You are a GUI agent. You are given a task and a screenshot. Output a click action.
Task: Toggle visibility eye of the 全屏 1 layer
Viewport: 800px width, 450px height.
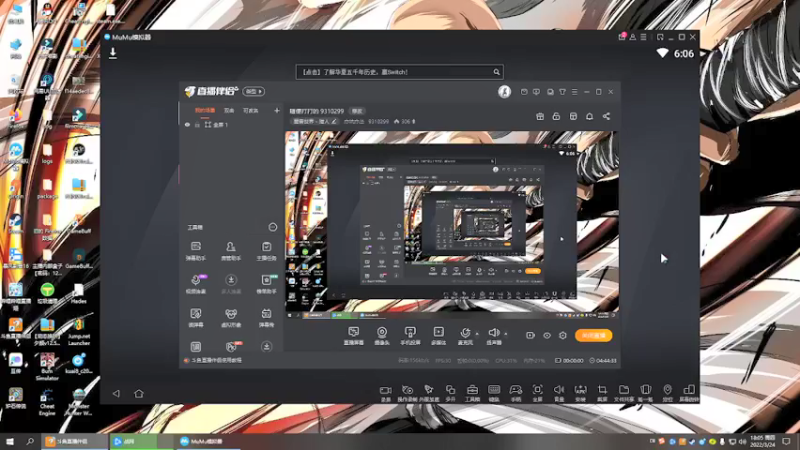pos(187,124)
